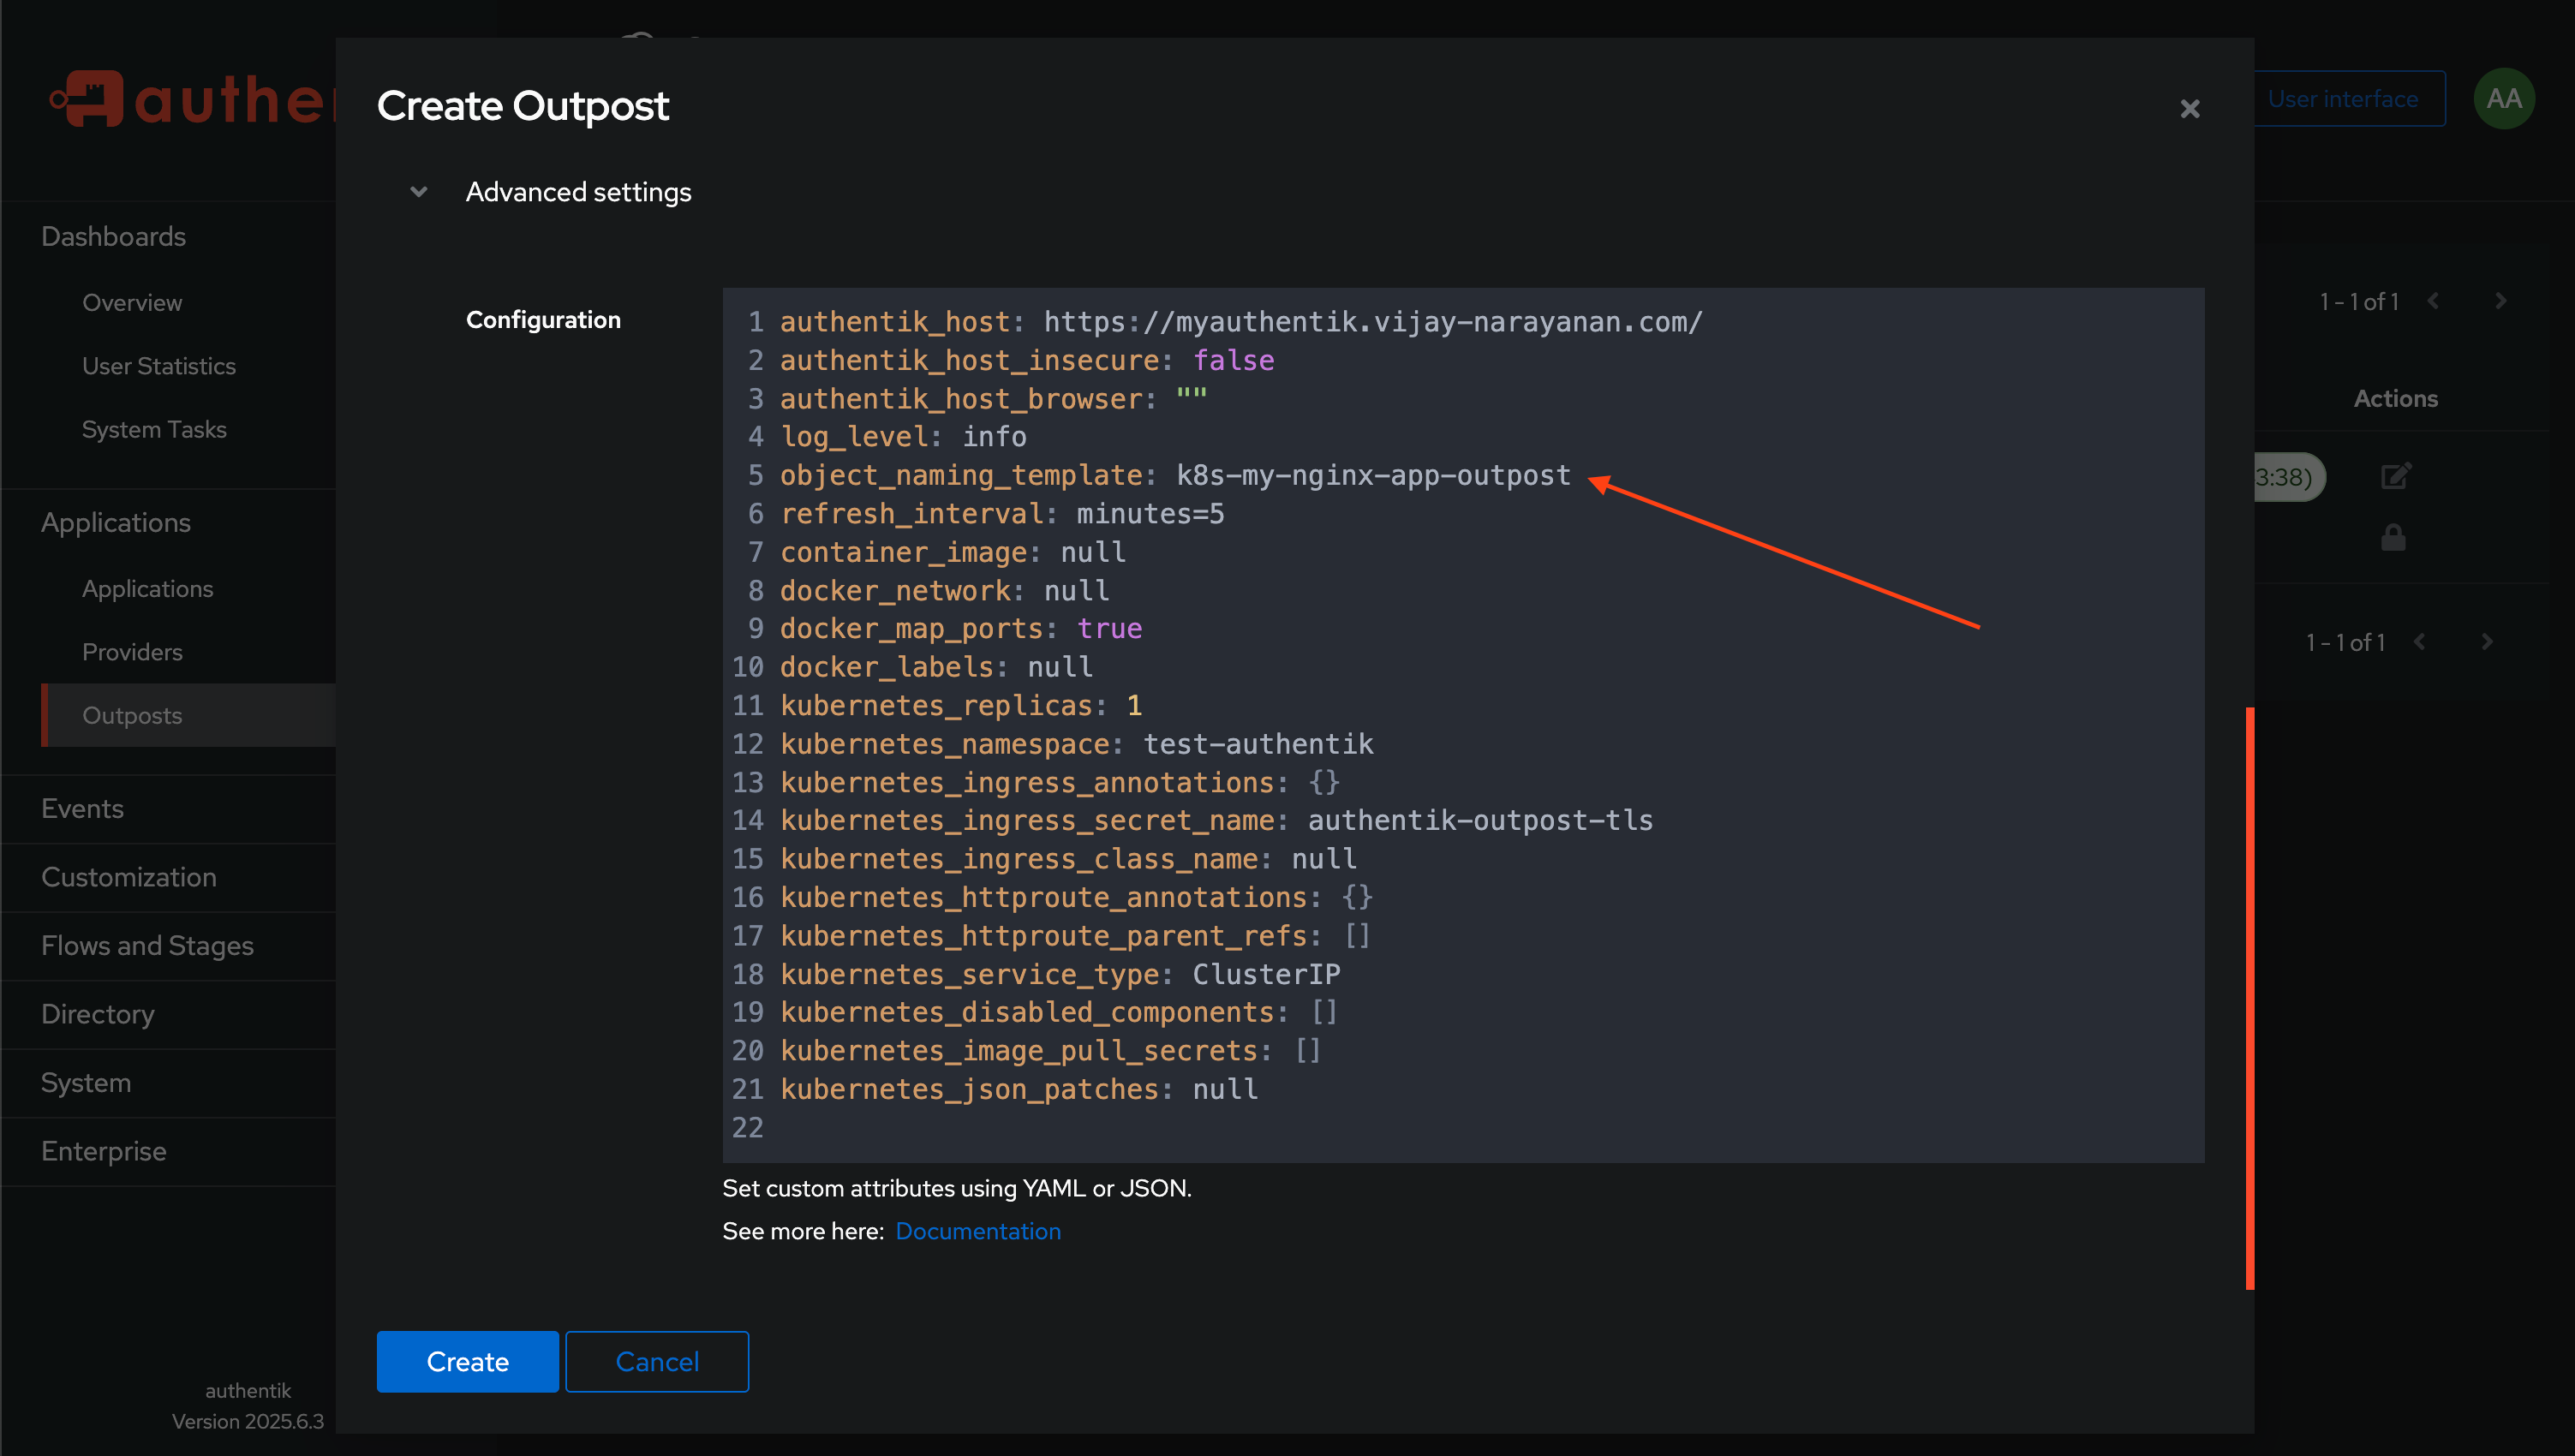The width and height of the screenshot is (2575, 1456).
Task: Expand the Enterprise section
Action: pos(104,1151)
